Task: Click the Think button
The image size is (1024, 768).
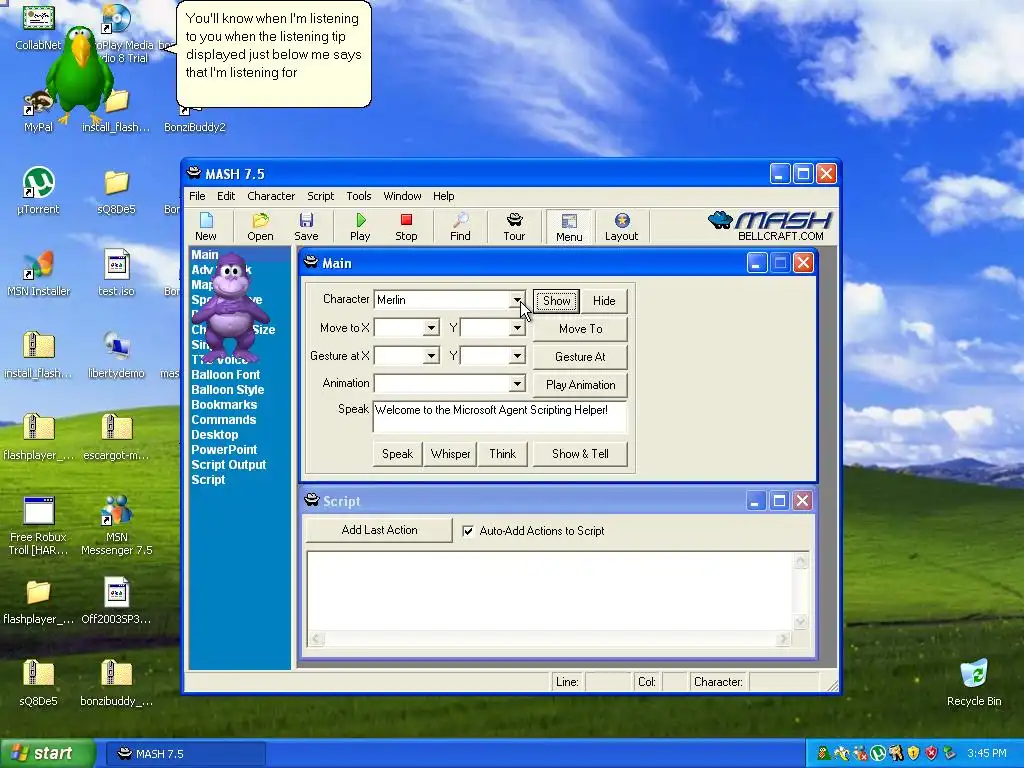Action: (503, 454)
